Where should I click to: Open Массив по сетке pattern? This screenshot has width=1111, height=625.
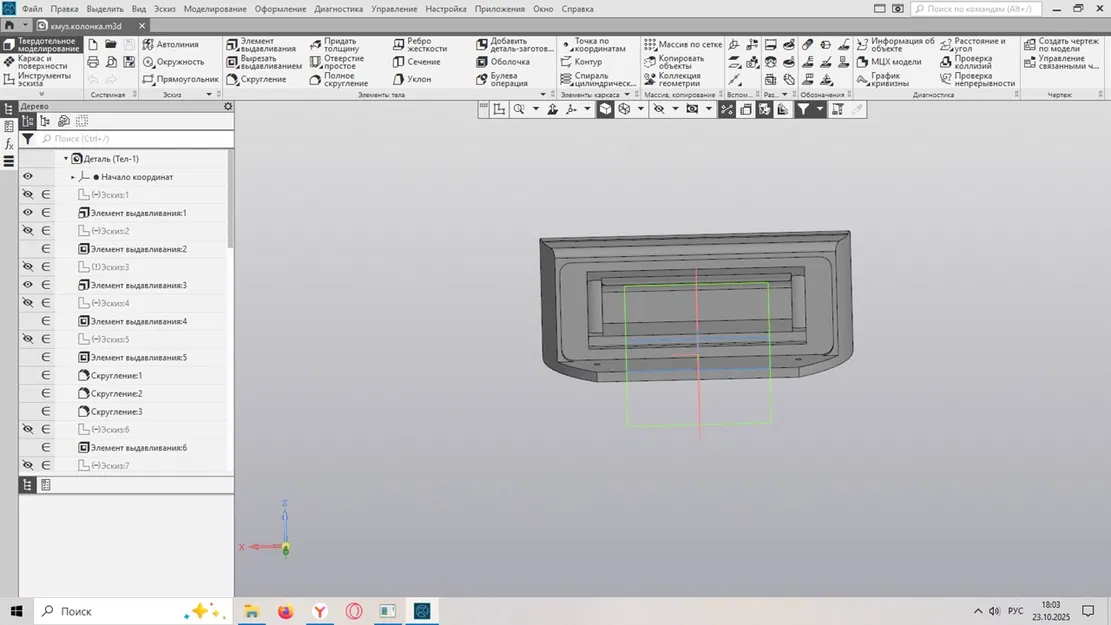pyautogui.click(x=682, y=44)
